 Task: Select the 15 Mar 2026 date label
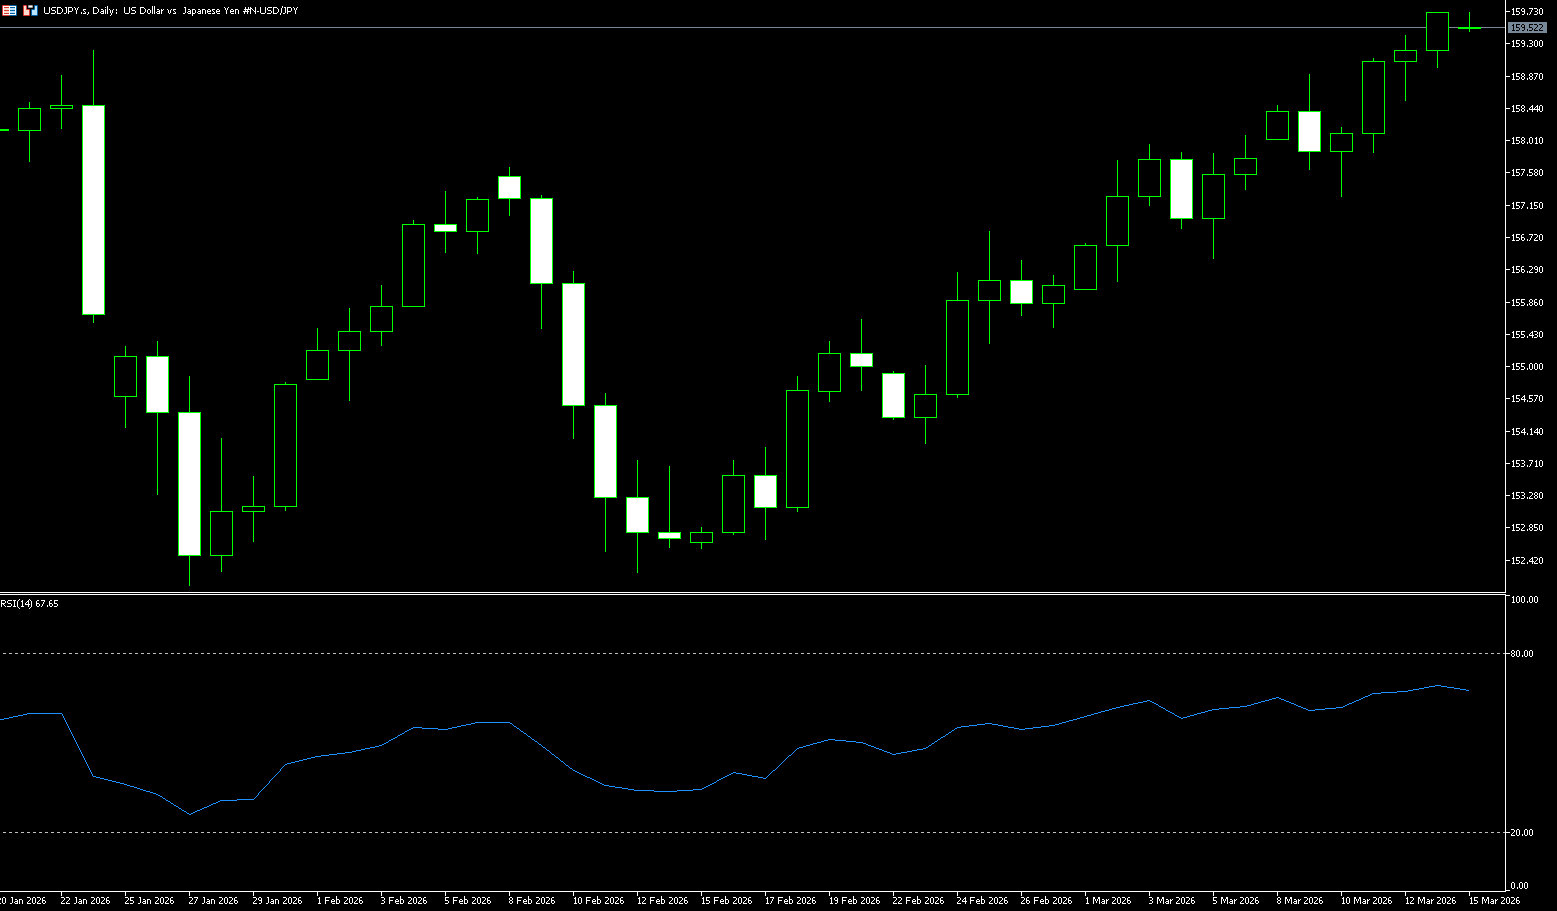click(x=1494, y=900)
